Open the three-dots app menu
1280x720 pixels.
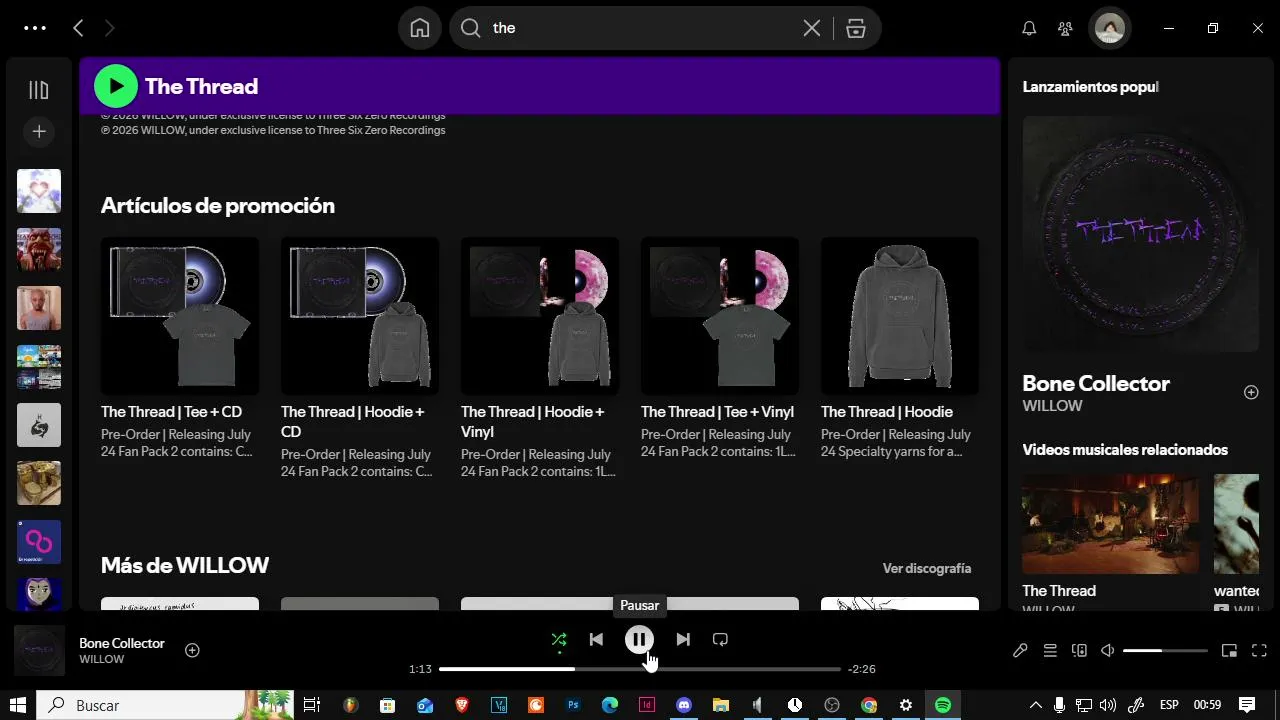point(35,28)
